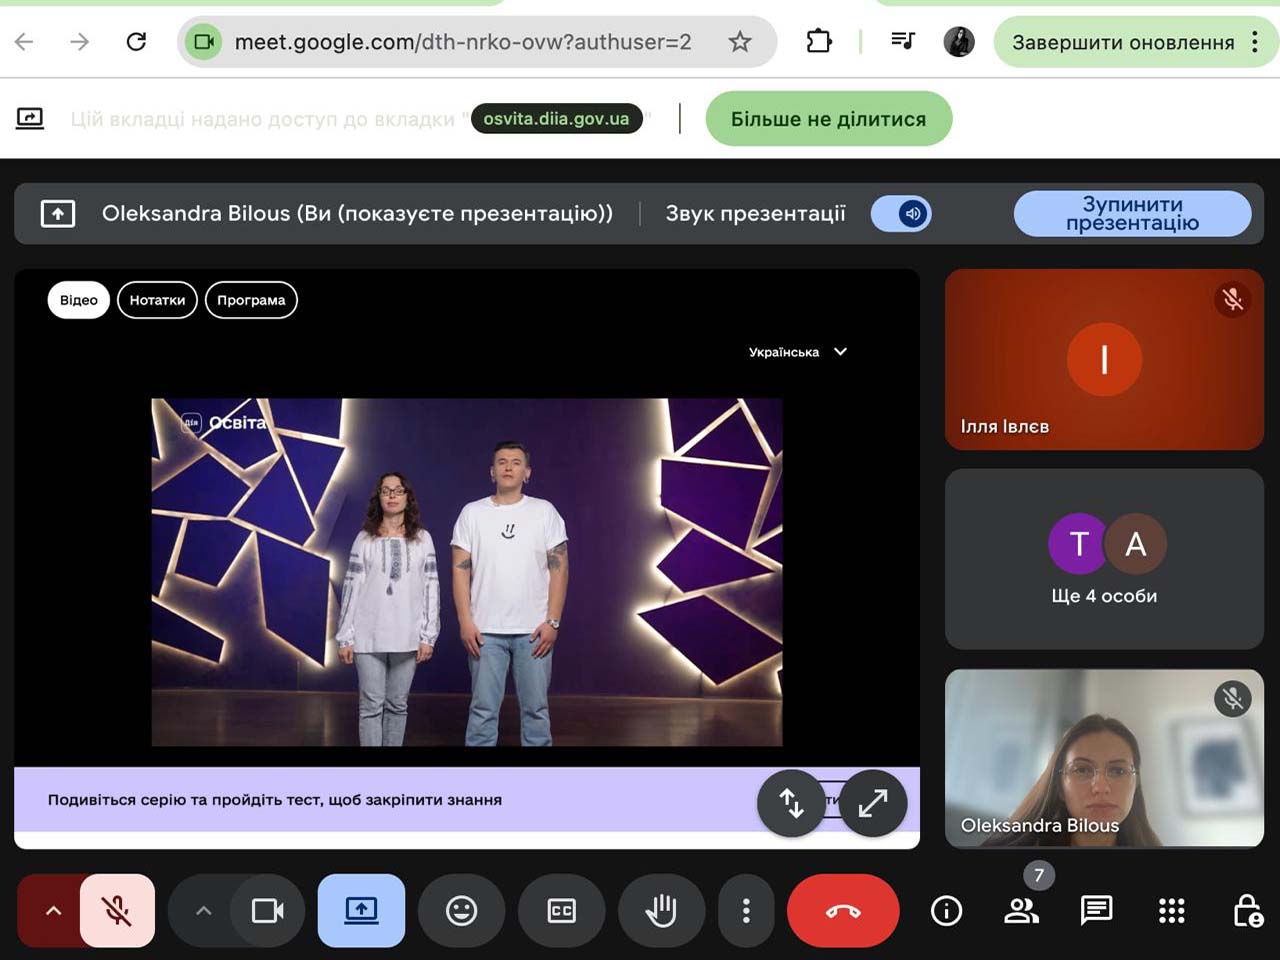The height and width of the screenshot is (960, 1280).
Task: Switch to the Нотатки tab
Action: click(157, 300)
